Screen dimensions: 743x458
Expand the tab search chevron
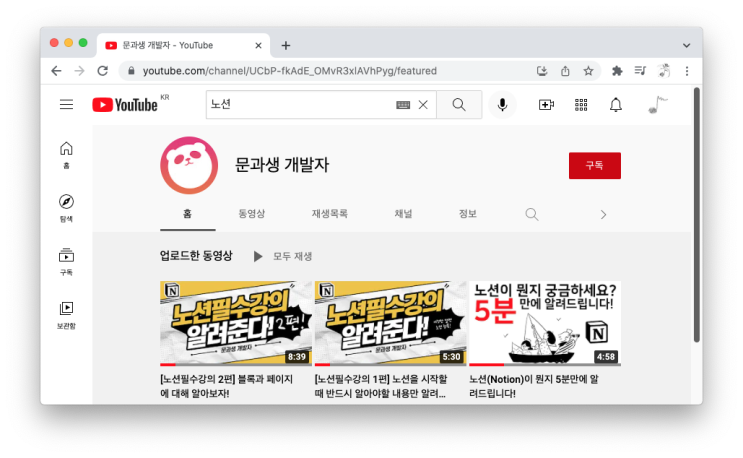point(686,45)
